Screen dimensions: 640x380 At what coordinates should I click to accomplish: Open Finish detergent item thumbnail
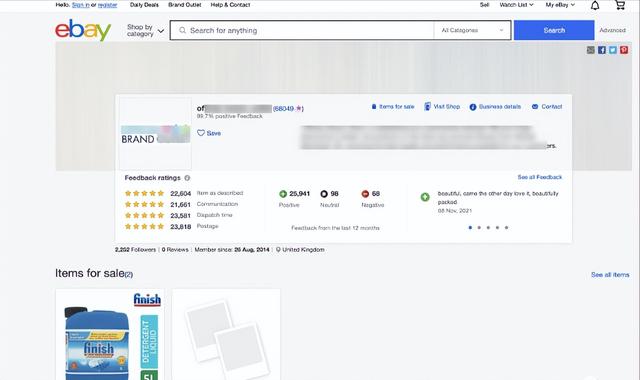click(110, 335)
